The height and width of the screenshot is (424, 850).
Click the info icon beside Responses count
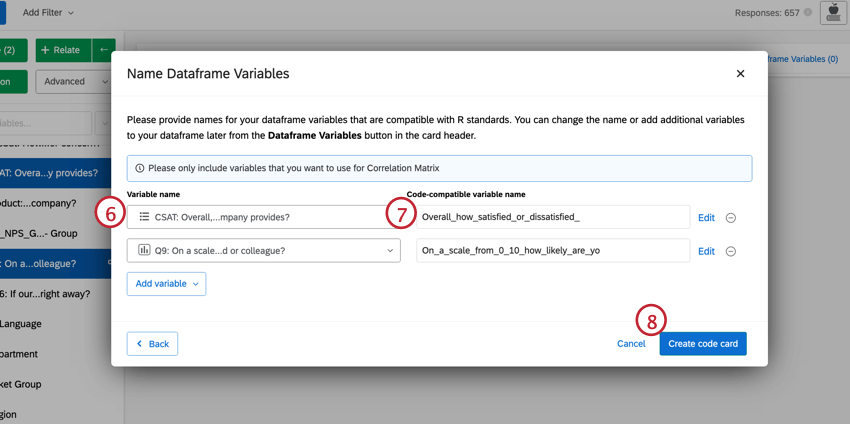point(808,13)
